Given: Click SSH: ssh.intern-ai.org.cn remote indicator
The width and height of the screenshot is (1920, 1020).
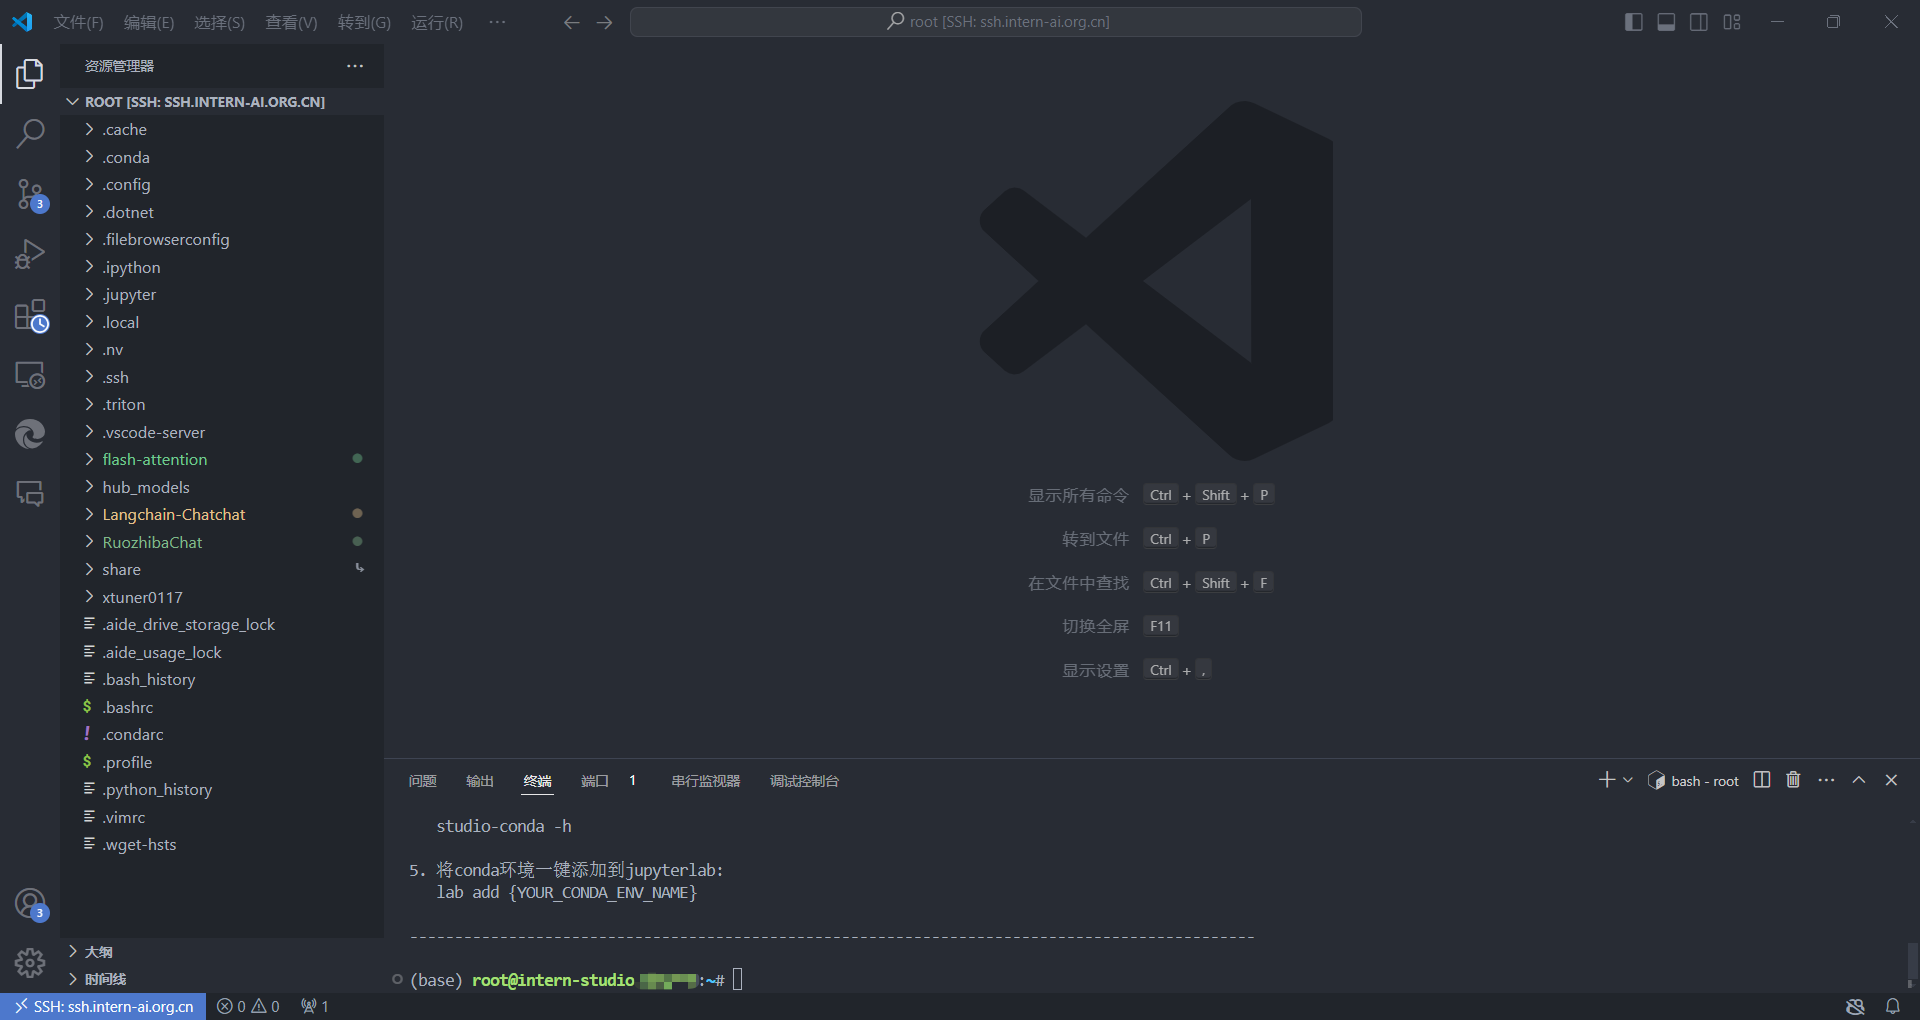Looking at the screenshot, I should click(x=104, y=1006).
